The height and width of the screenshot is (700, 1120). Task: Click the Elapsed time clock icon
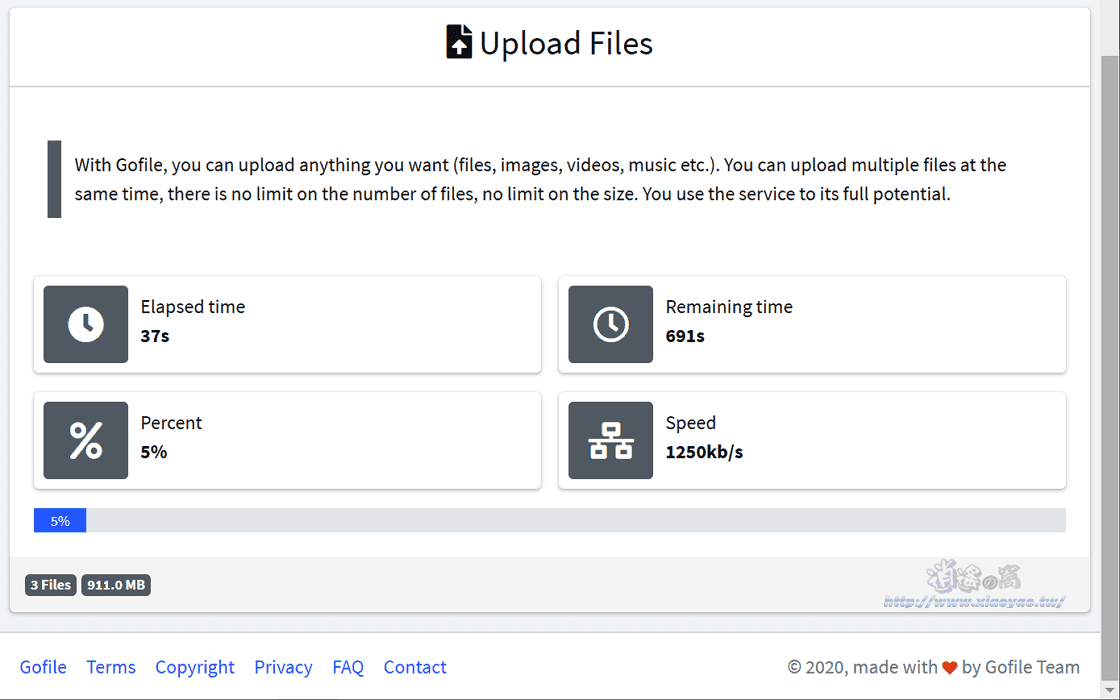tap(86, 324)
